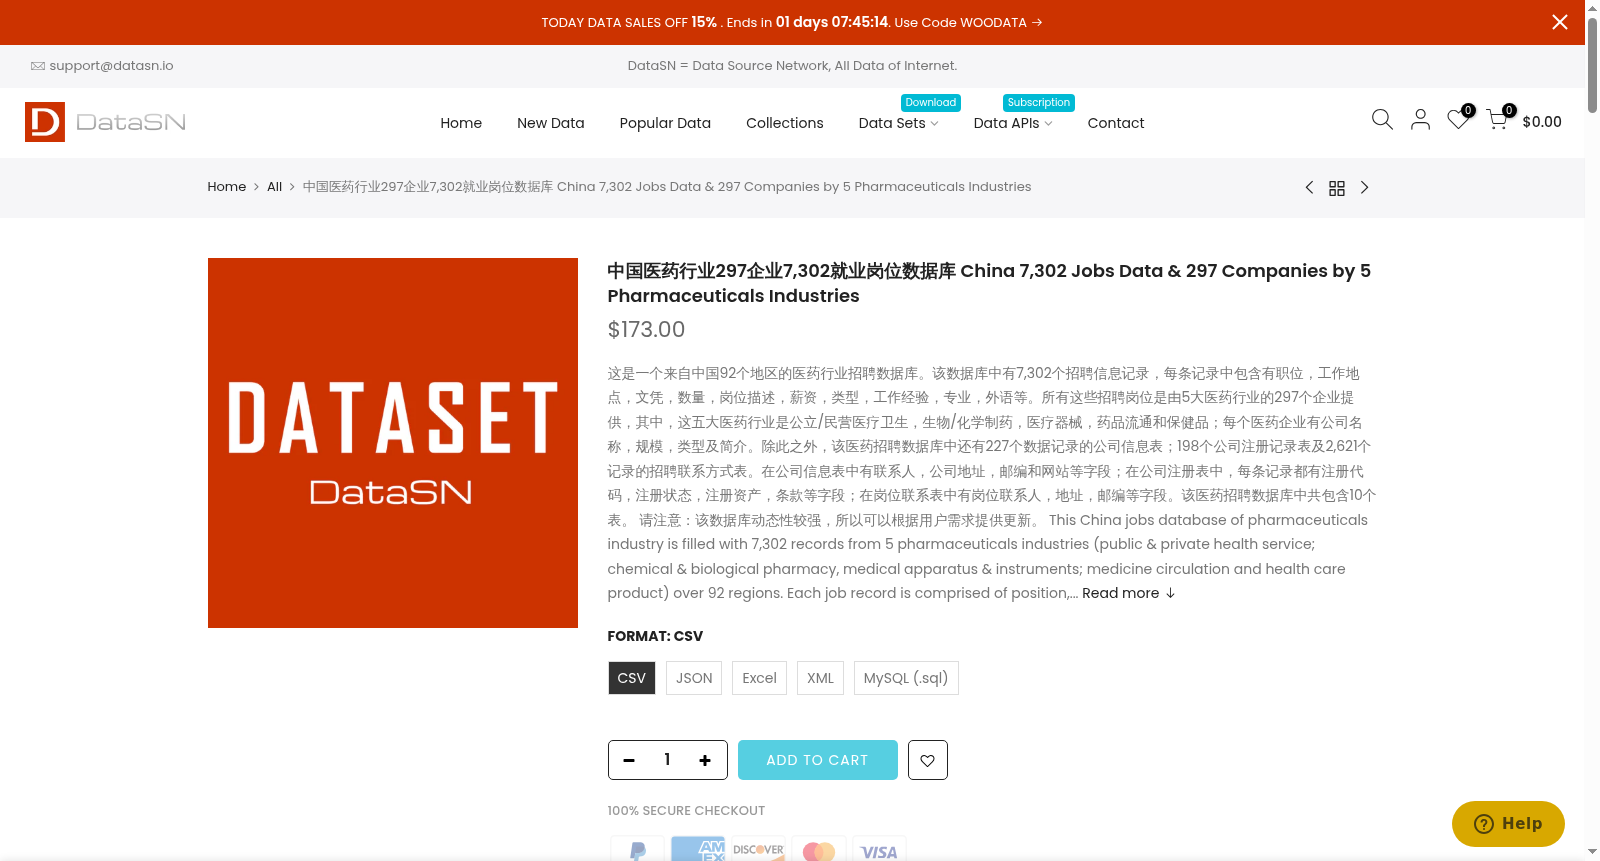The height and width of the screenshot is (861, 1600).
Task: Click the support@datasn.io email link
Action: coord(111,66)
